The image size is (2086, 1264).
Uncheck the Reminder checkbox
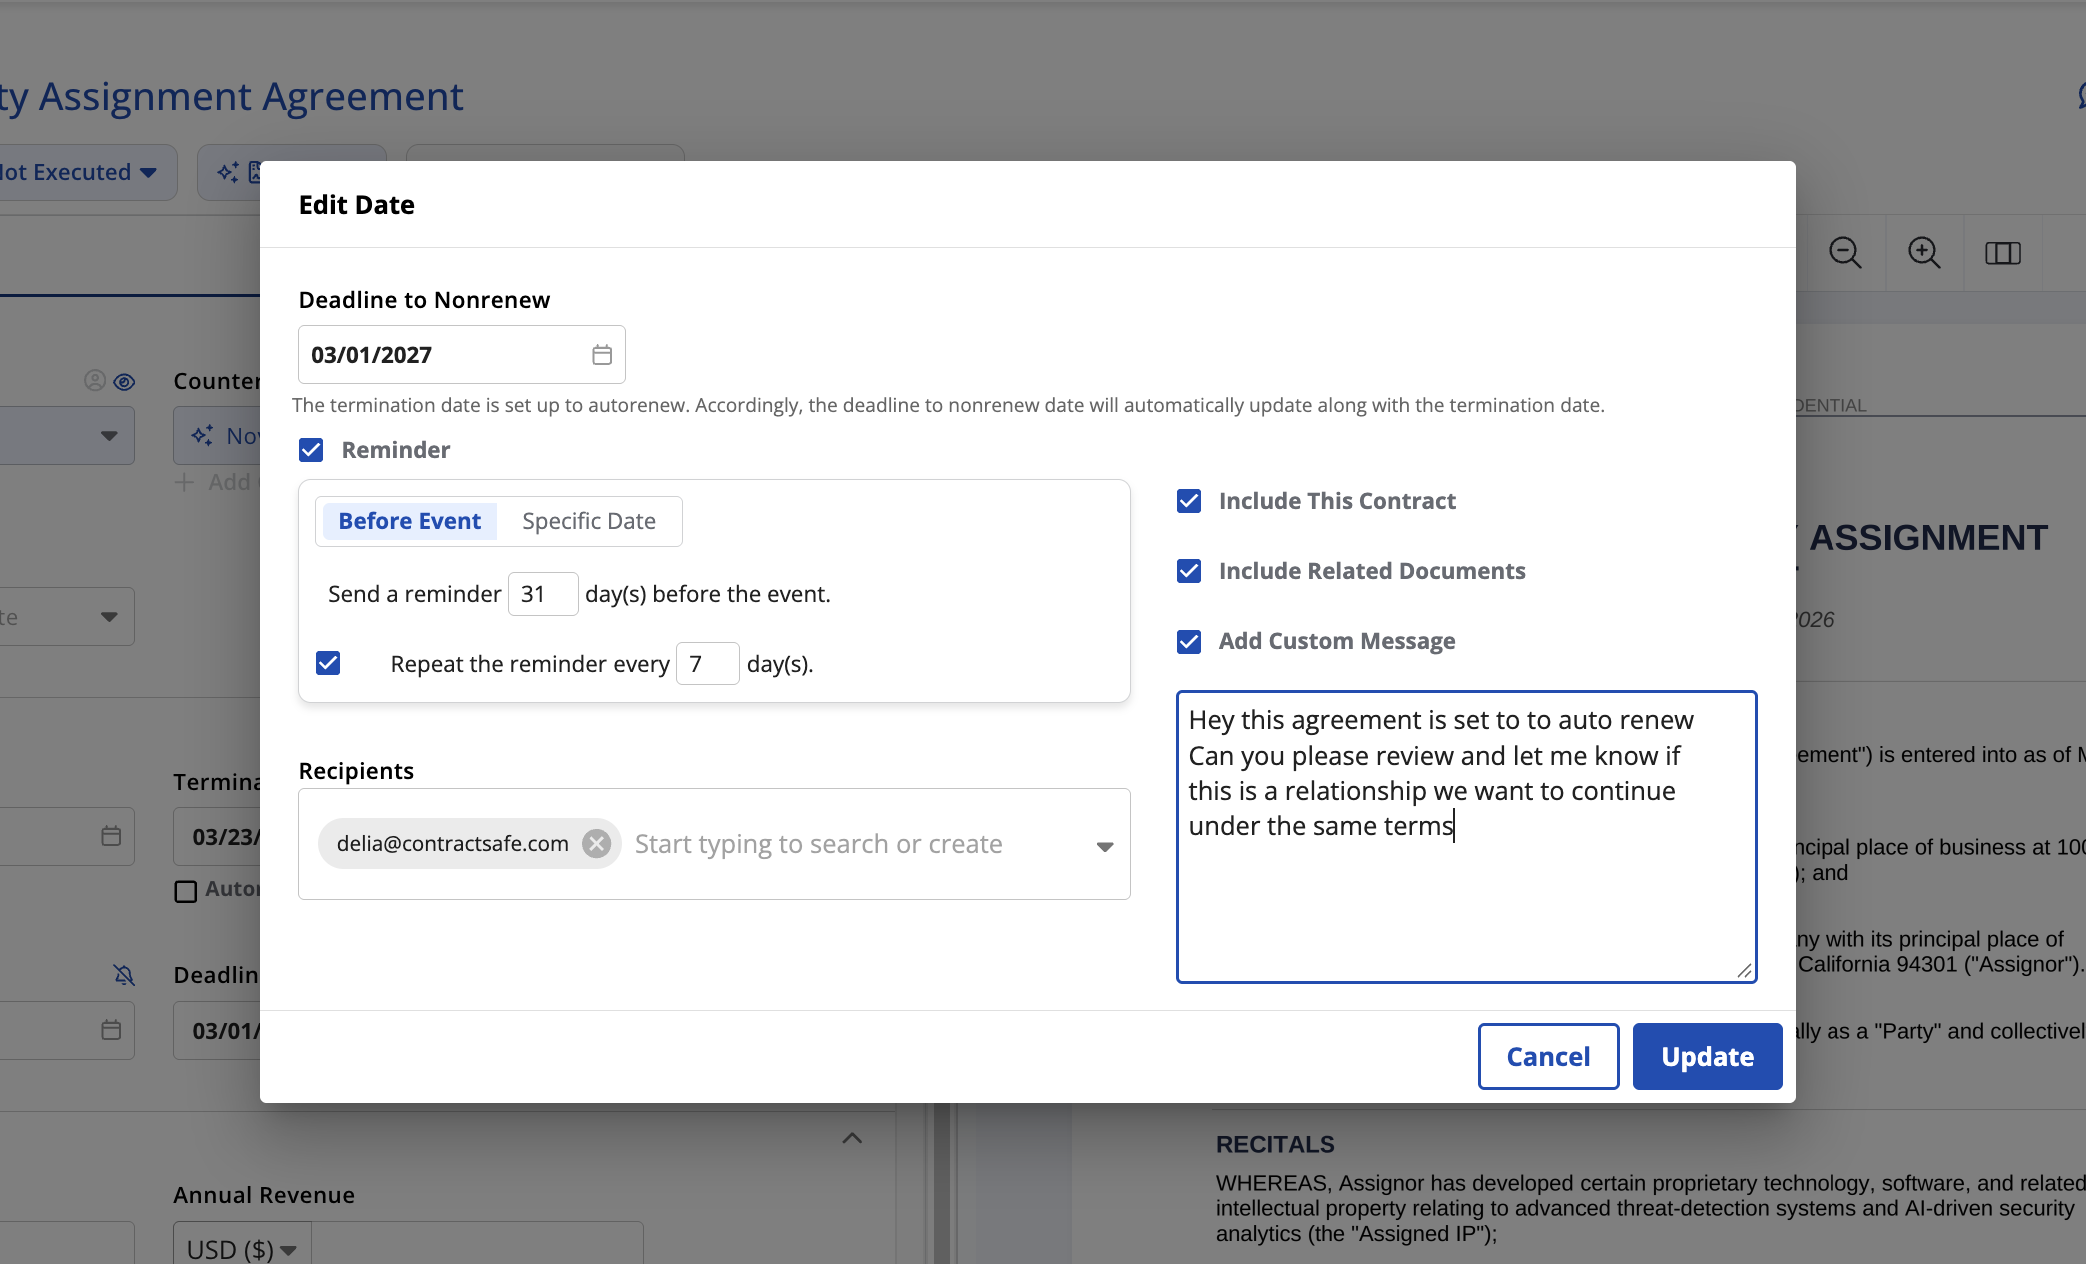(x=311, y=450)
